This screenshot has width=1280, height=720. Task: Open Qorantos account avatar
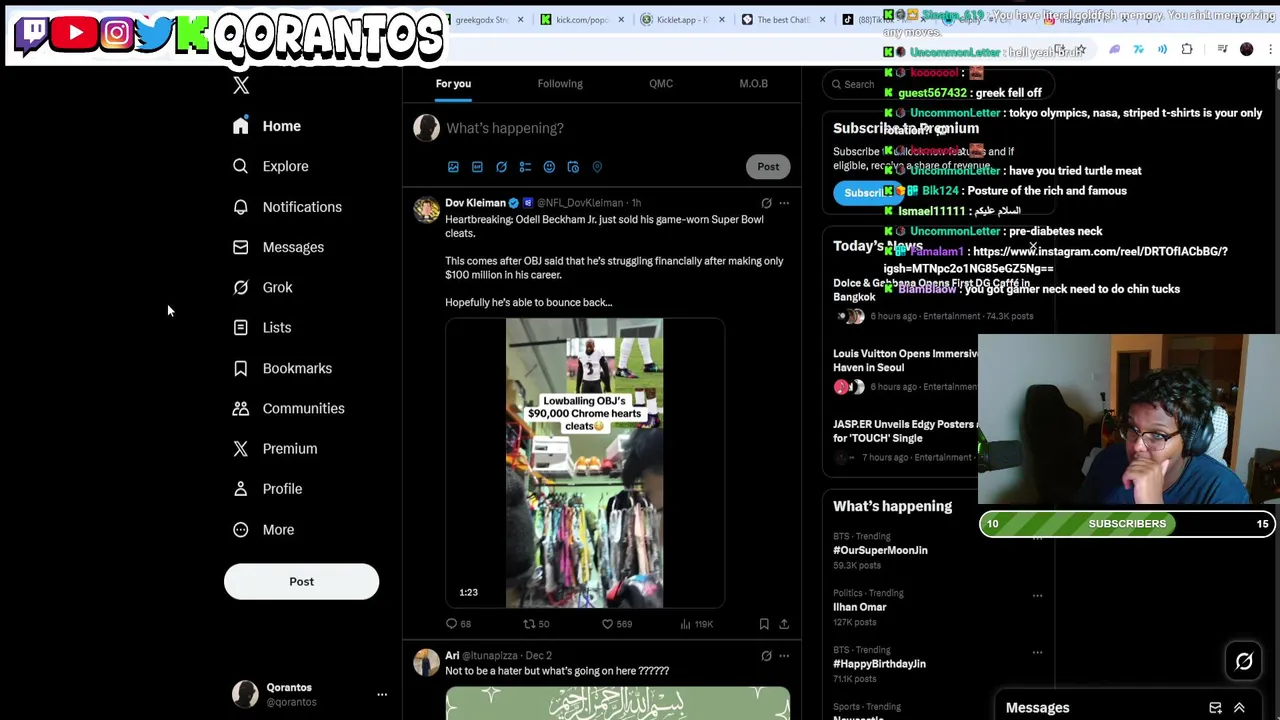tap(245, 694)
